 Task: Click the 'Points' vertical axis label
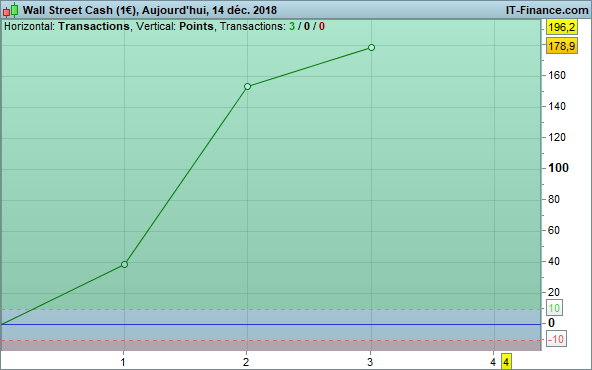(196, 26)
